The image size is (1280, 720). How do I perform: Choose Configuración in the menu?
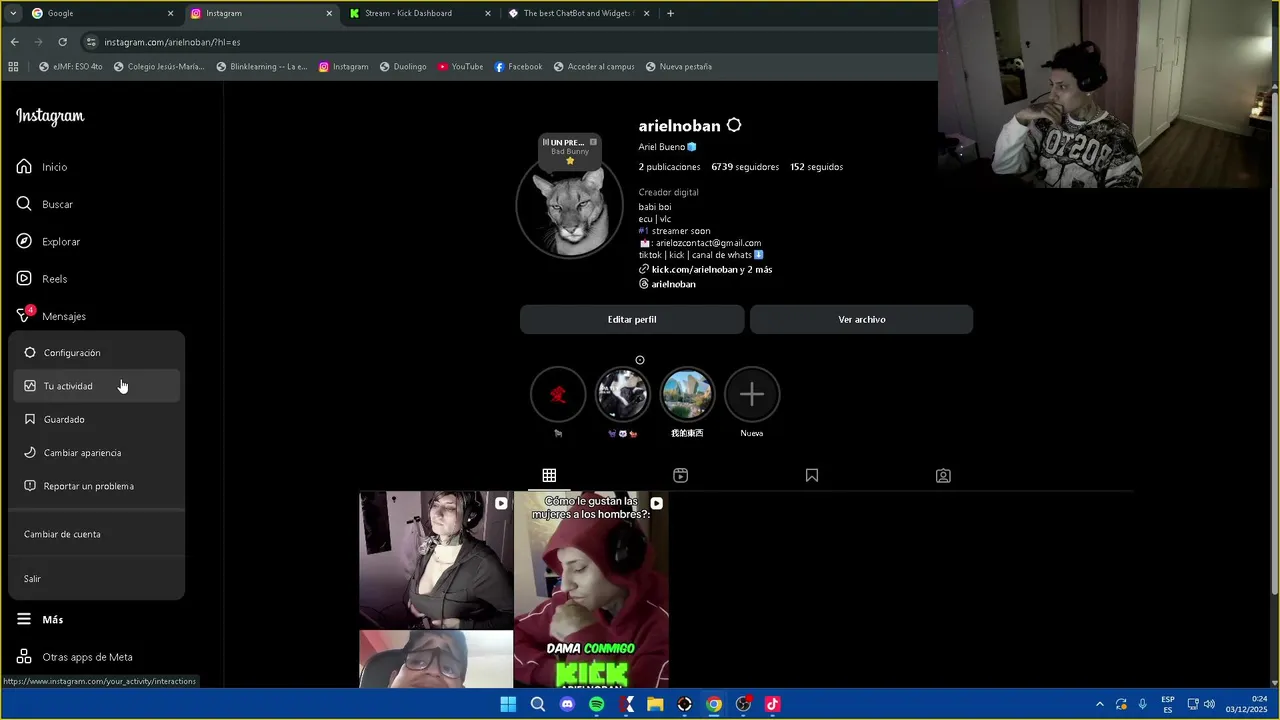[x=97, y=353]
